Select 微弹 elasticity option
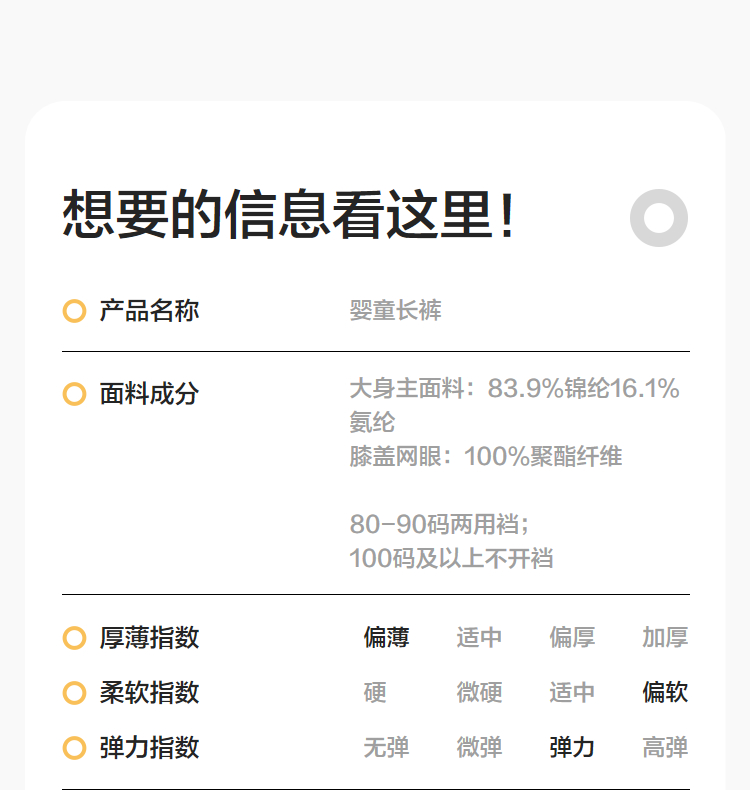 coord(479,748)
